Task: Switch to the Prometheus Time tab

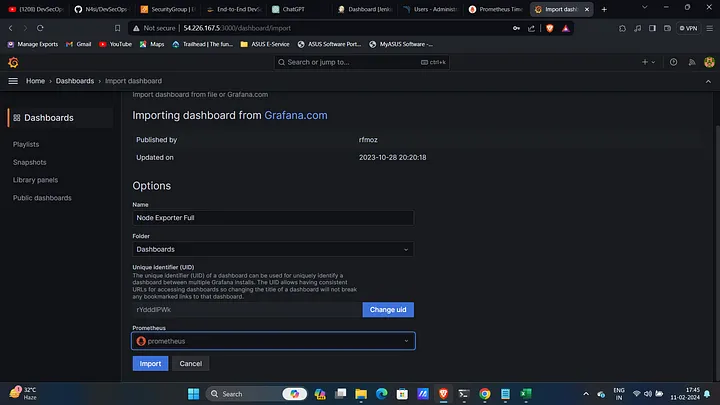Action: click(x=496, y=9)
